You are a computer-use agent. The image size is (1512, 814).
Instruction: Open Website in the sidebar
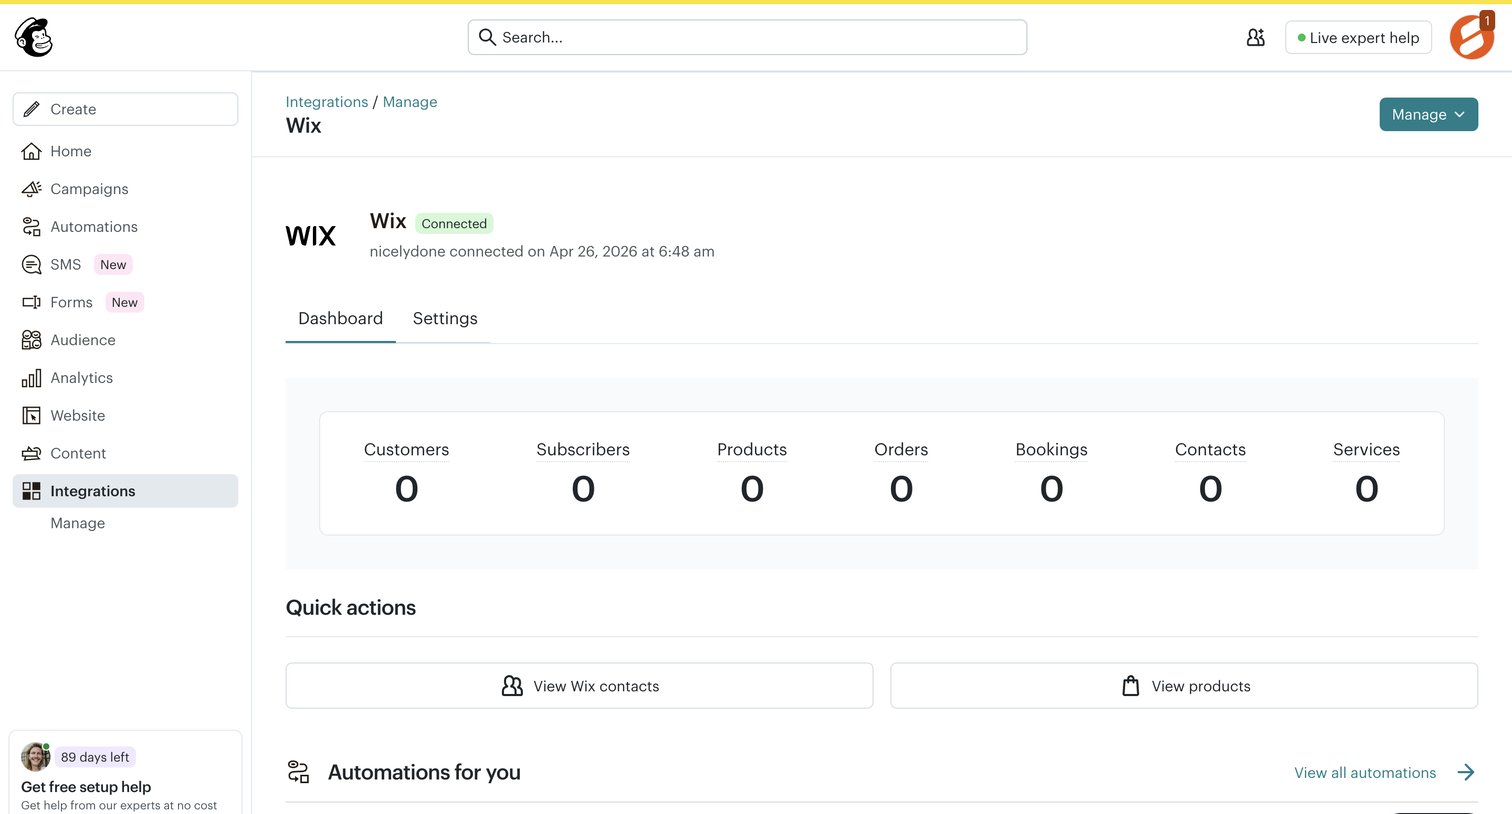(x=125, y=416)
